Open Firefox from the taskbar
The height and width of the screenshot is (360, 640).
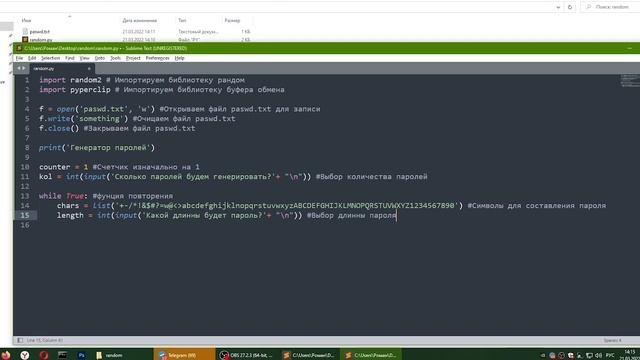(x=6, y=355)
